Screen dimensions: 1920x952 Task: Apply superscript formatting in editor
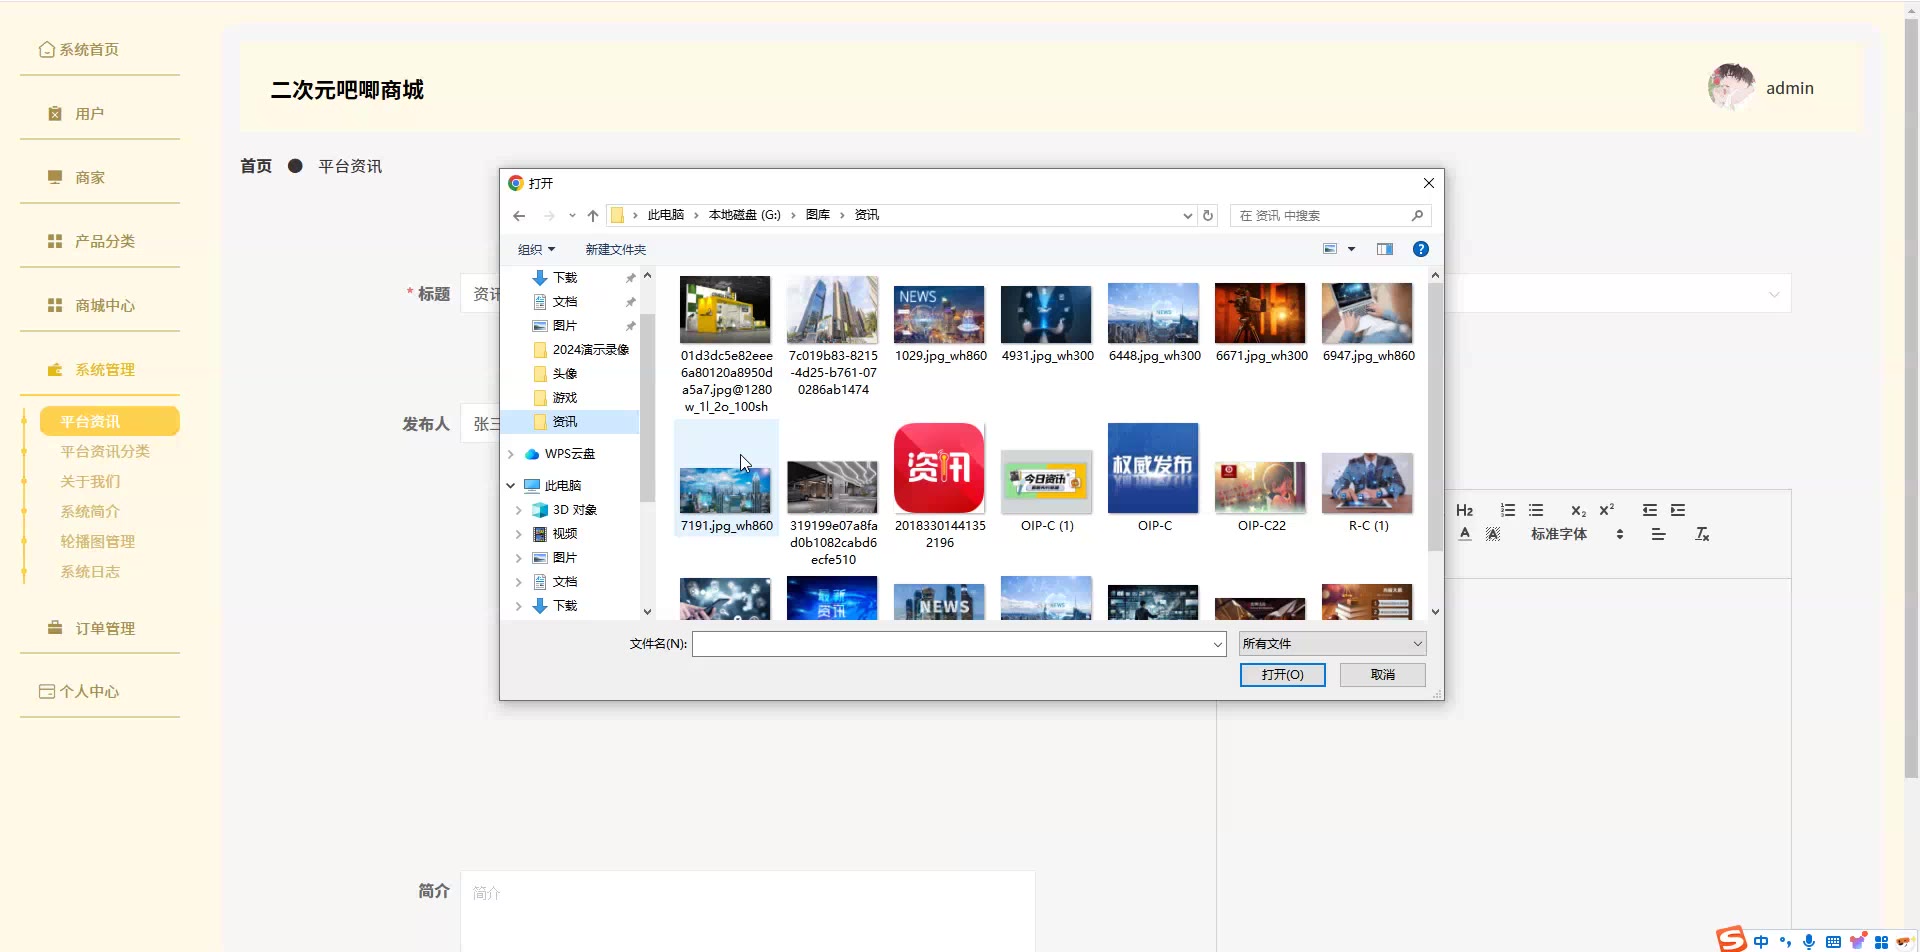coord(1607,510)
